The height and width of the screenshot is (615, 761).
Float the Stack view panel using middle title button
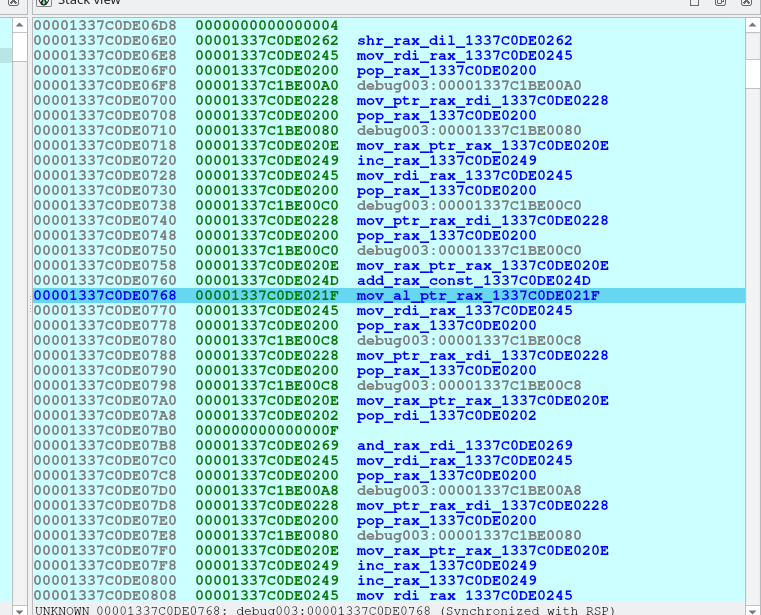point(720,3)
